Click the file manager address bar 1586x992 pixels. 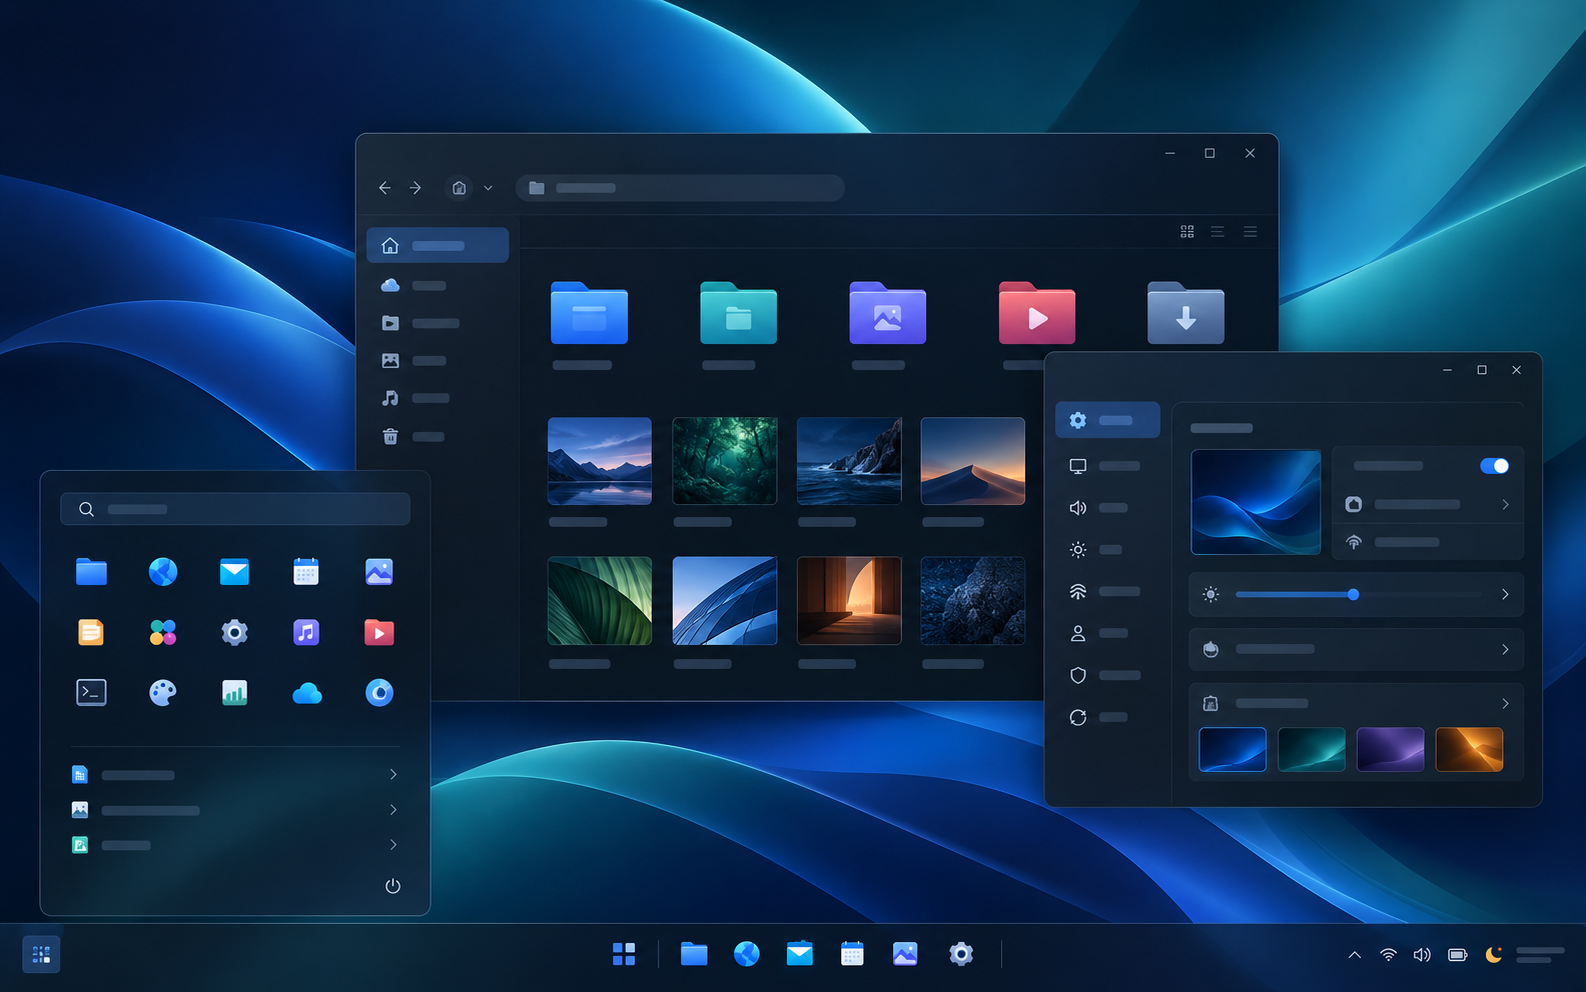tap(680, 188)
